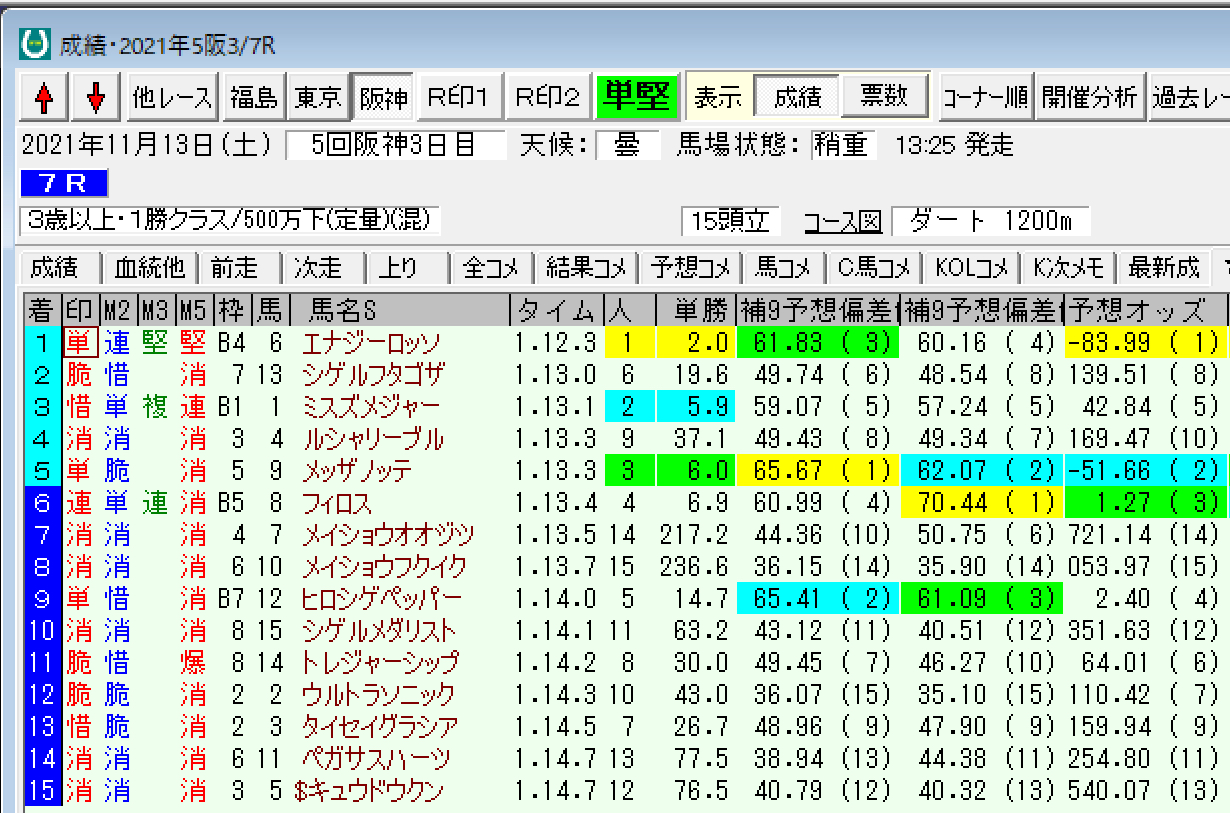Select the 結果コメ tab
The height and width of the screenshot is (813, 1230).
(x=586, y=268)
